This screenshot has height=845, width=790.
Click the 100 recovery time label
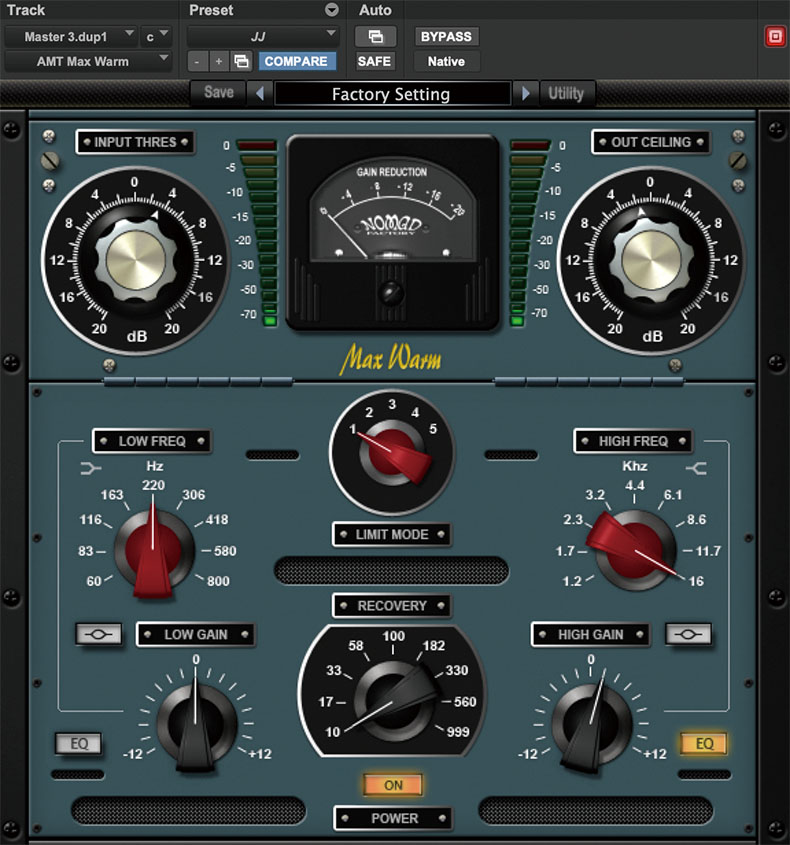click(x=393, y=636)
